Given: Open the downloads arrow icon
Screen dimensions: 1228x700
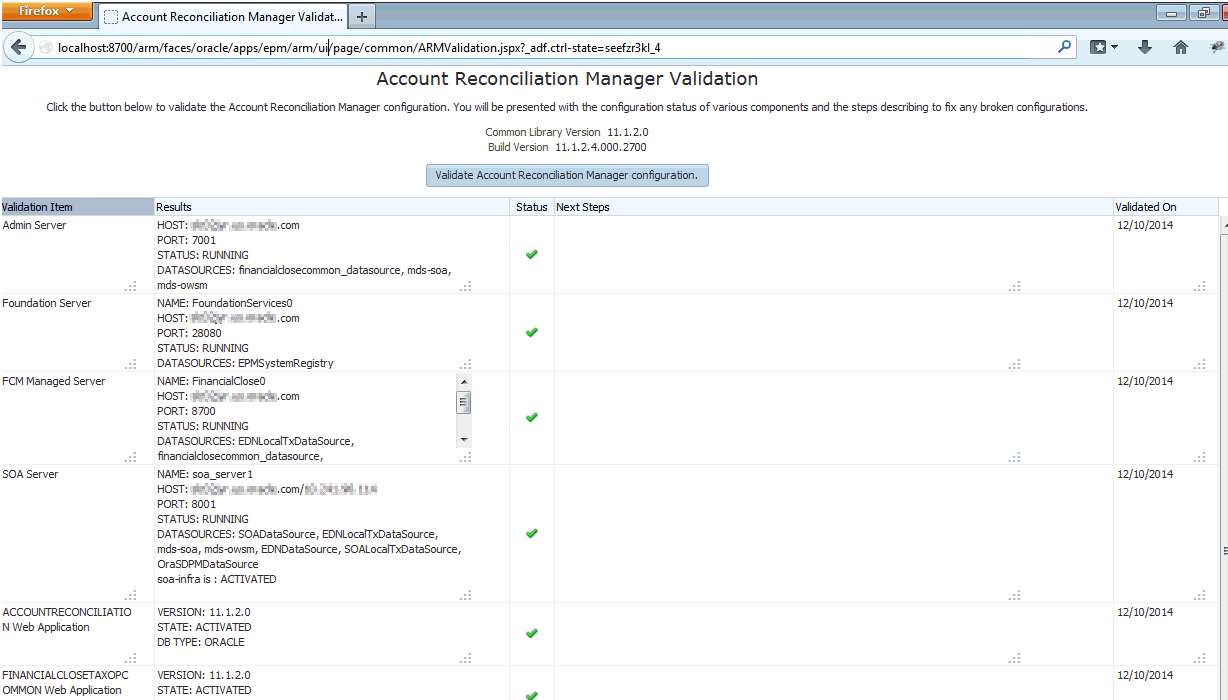Looking at the screenshot, I should (x=1145, y=47).
